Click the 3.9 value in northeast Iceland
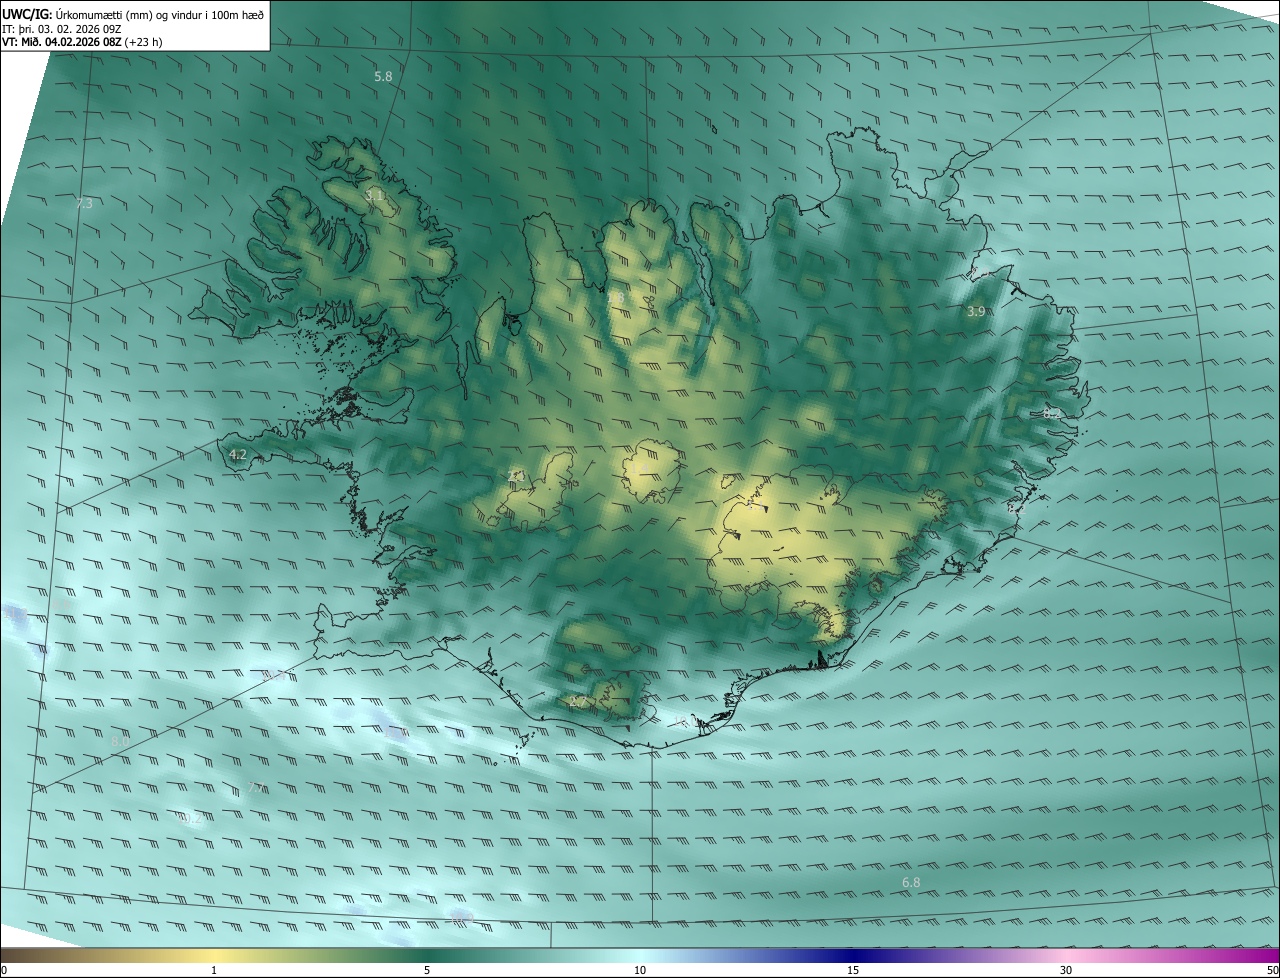Image resolution: width=1280 pixels, height=978 pixels. click(976, 312)
